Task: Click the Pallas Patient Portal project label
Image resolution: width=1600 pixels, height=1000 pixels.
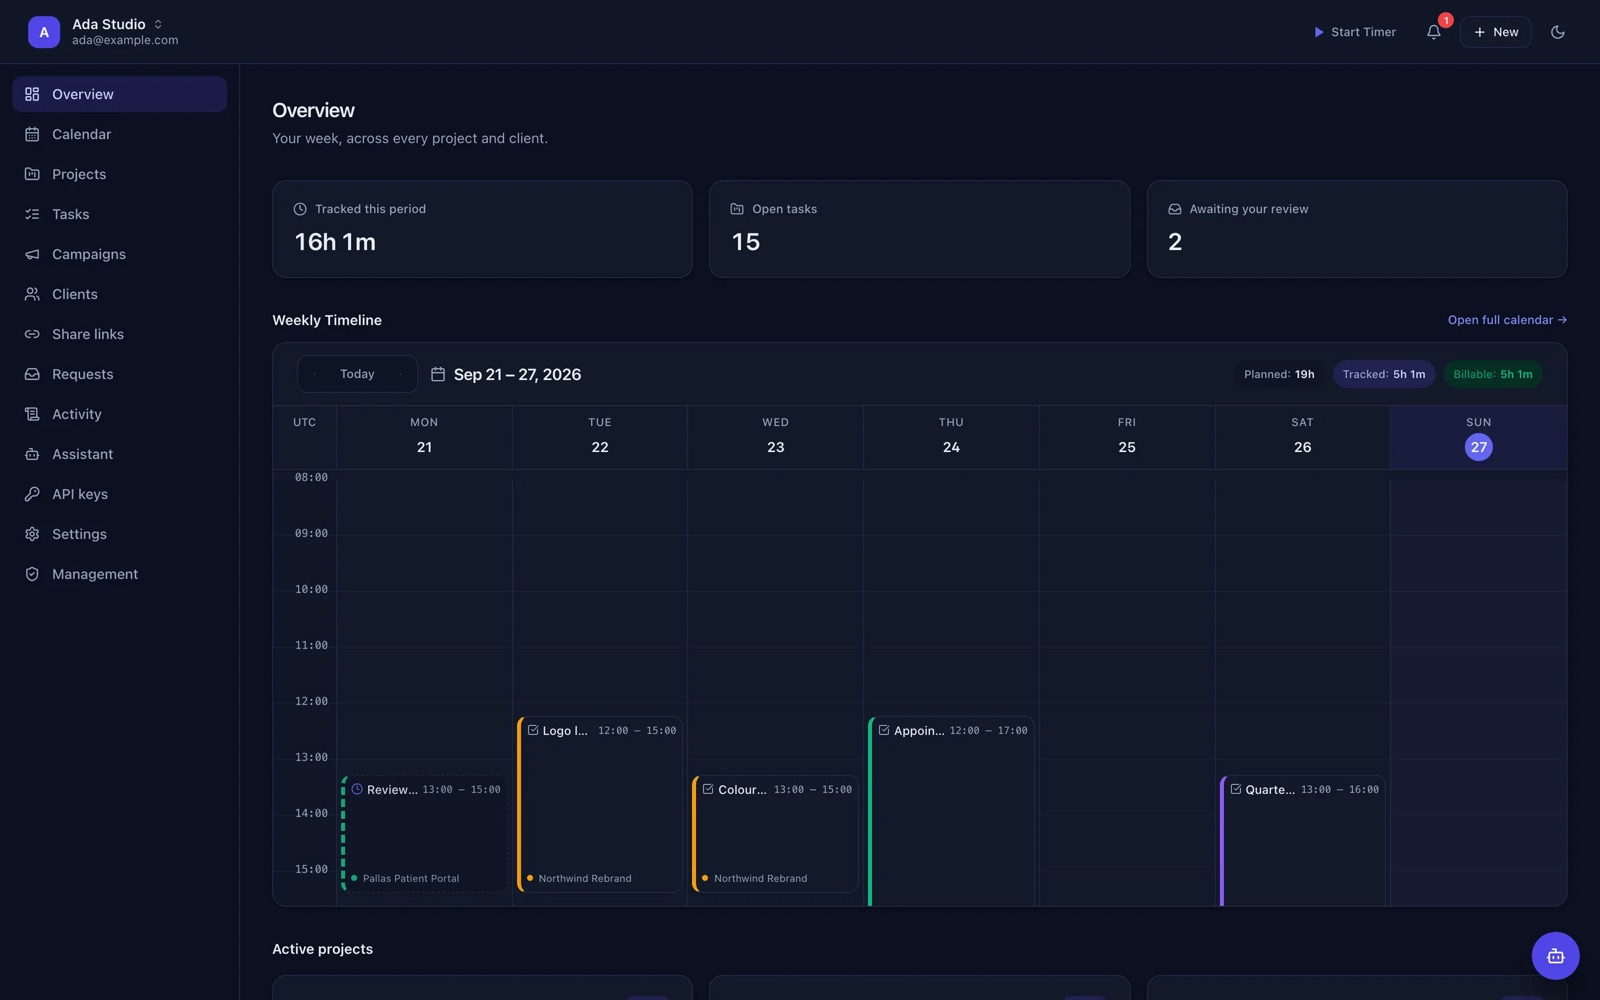Action: point(411,878)
